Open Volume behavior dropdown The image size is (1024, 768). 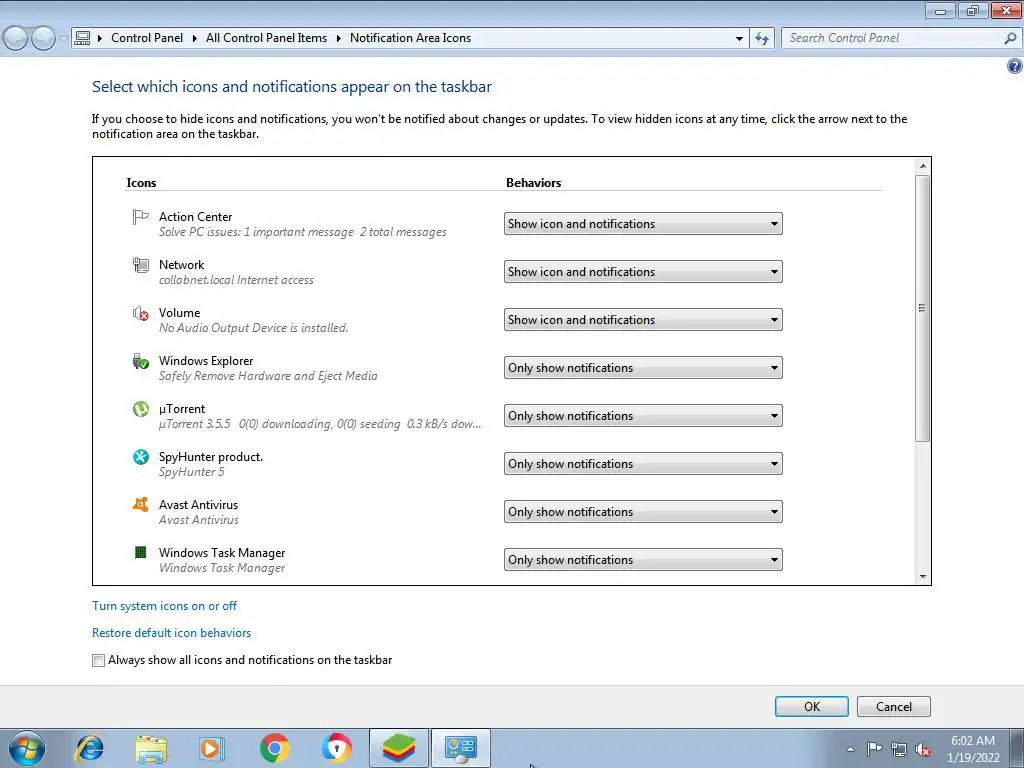click(643, 319)
